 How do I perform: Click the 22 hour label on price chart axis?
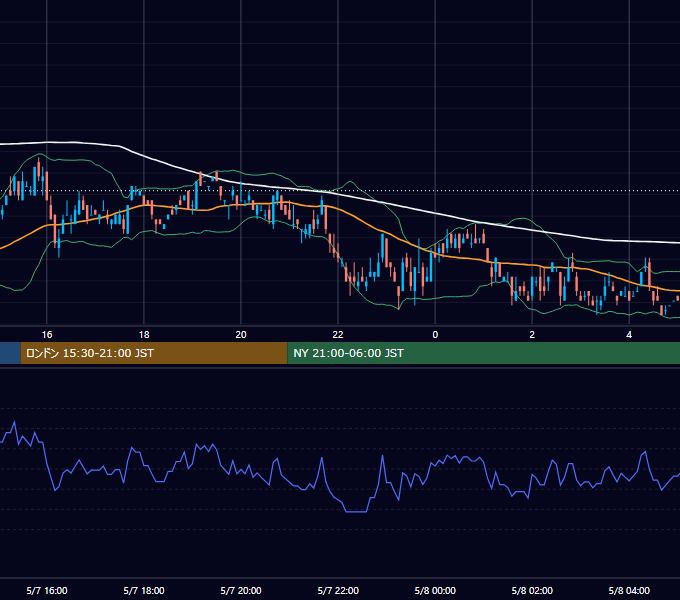click(x=338, y=335)
